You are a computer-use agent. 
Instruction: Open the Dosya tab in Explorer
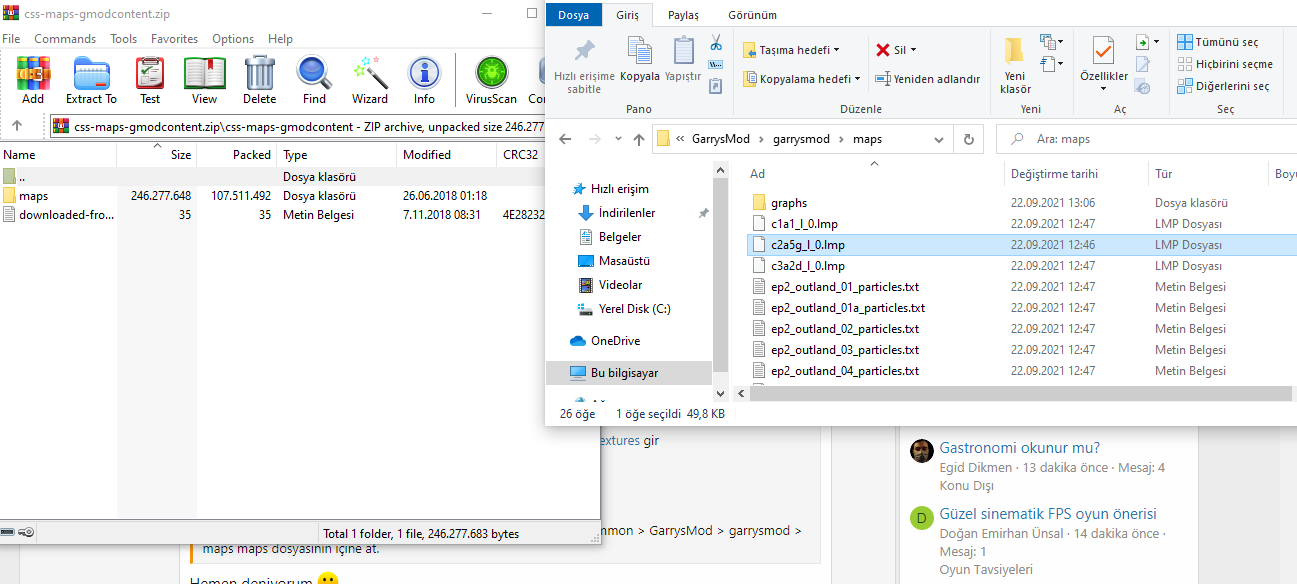point(574,15)
